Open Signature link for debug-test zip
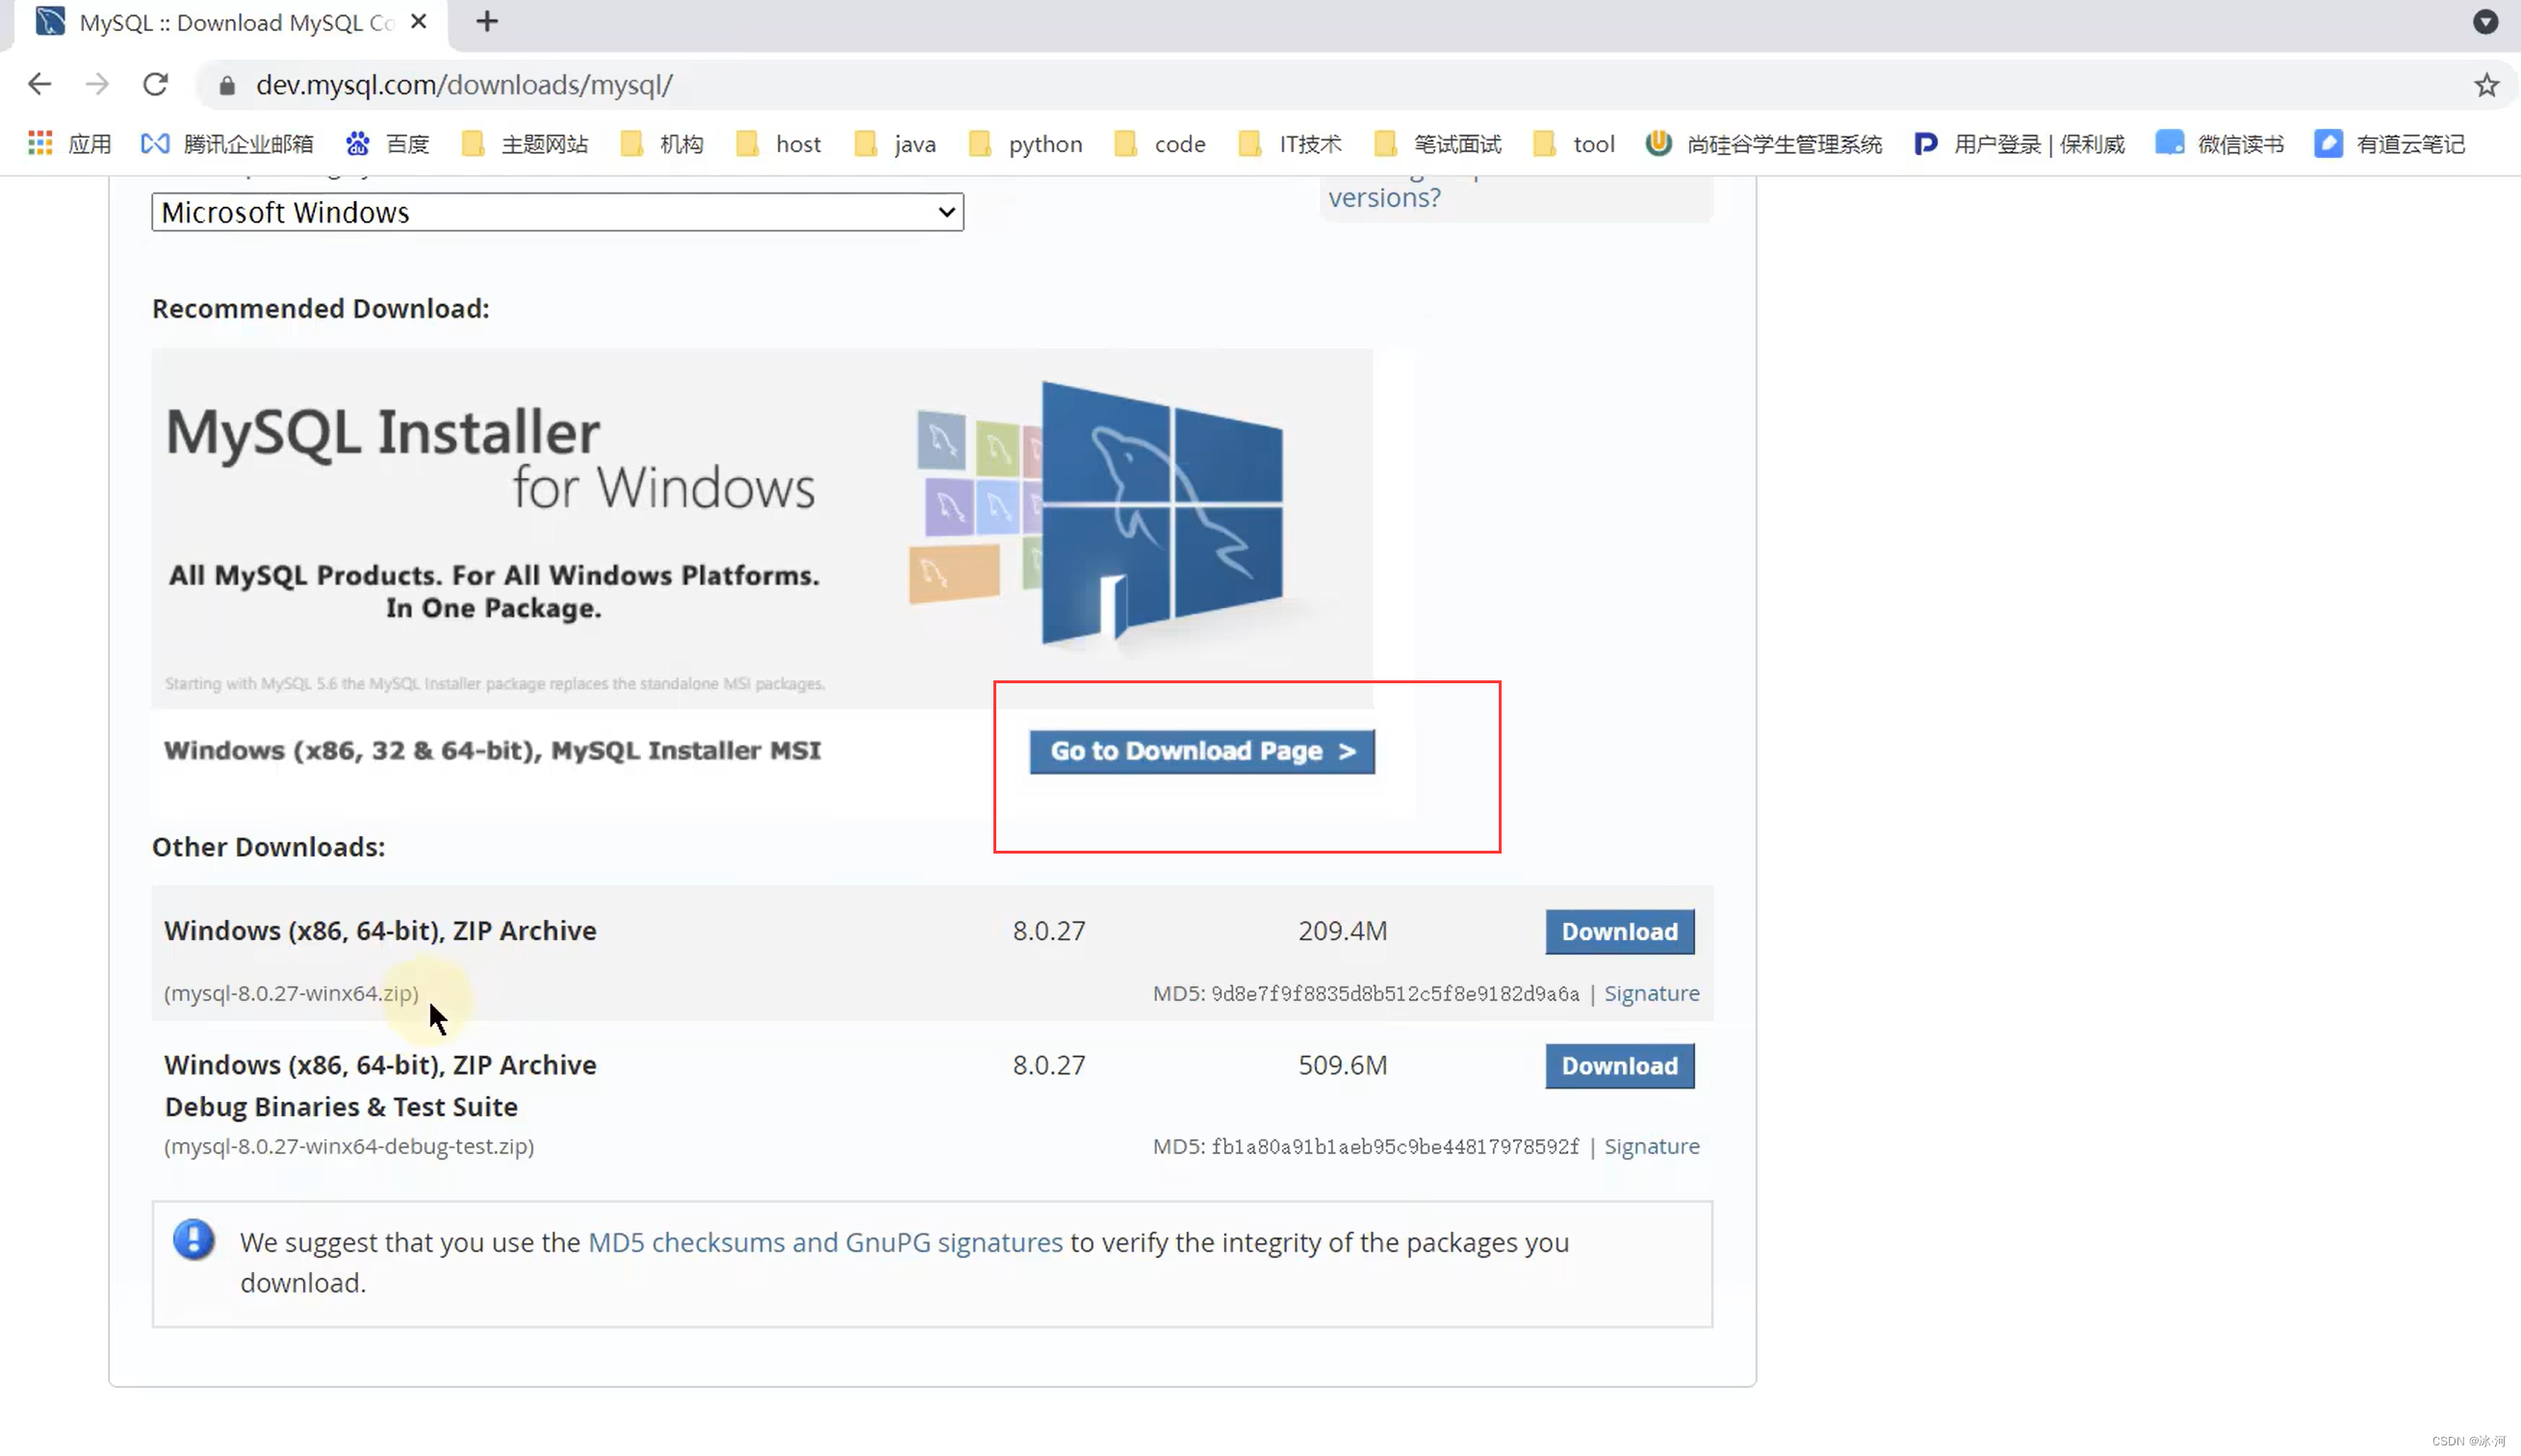Viewport: 2521px width, 1456px height. 1651,1146
